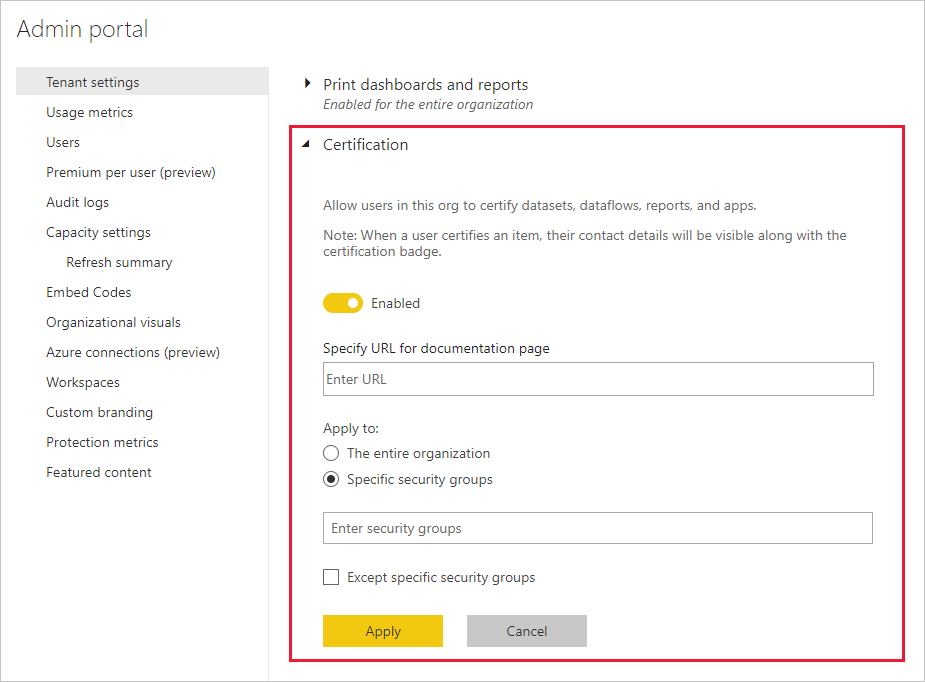This screenshot has height=682, width=925.
Task: Open Protection metrics page
Action: [x=102, y=442]
